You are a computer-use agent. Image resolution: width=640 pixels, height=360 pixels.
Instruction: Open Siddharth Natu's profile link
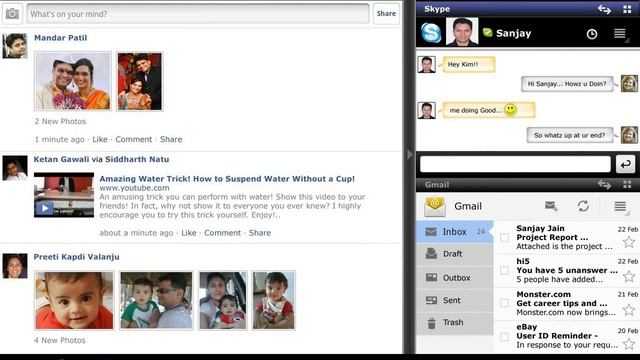click(x=137, y=159)
